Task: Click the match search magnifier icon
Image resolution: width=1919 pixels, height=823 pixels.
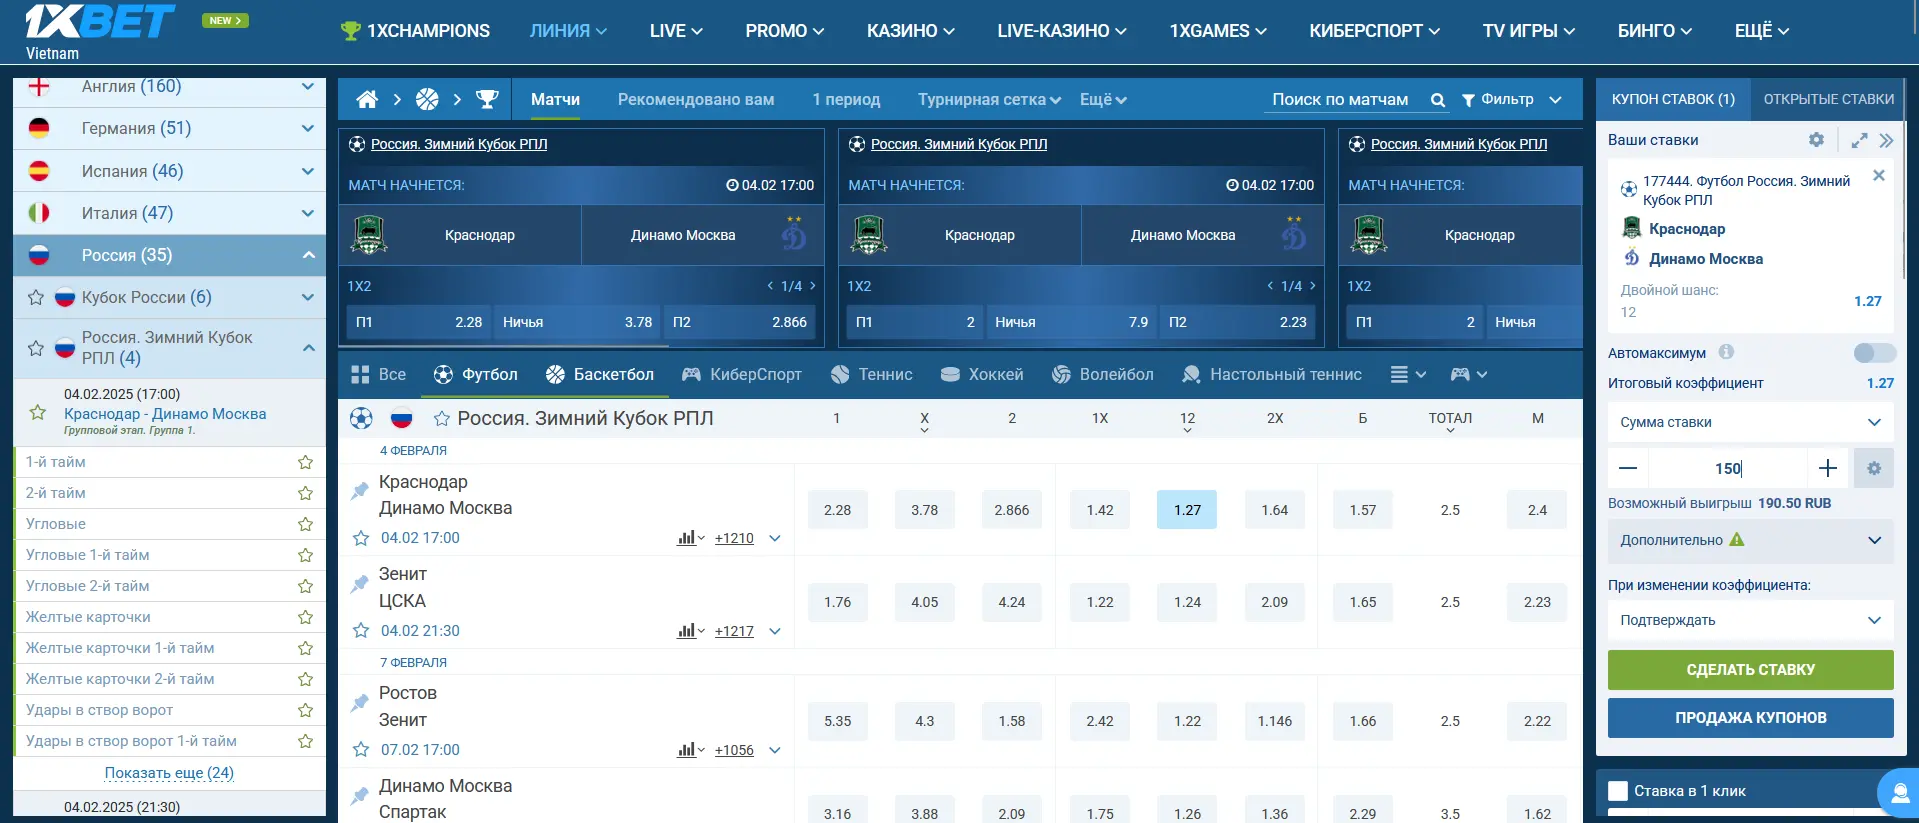Action: click(x=1437, y=100)
